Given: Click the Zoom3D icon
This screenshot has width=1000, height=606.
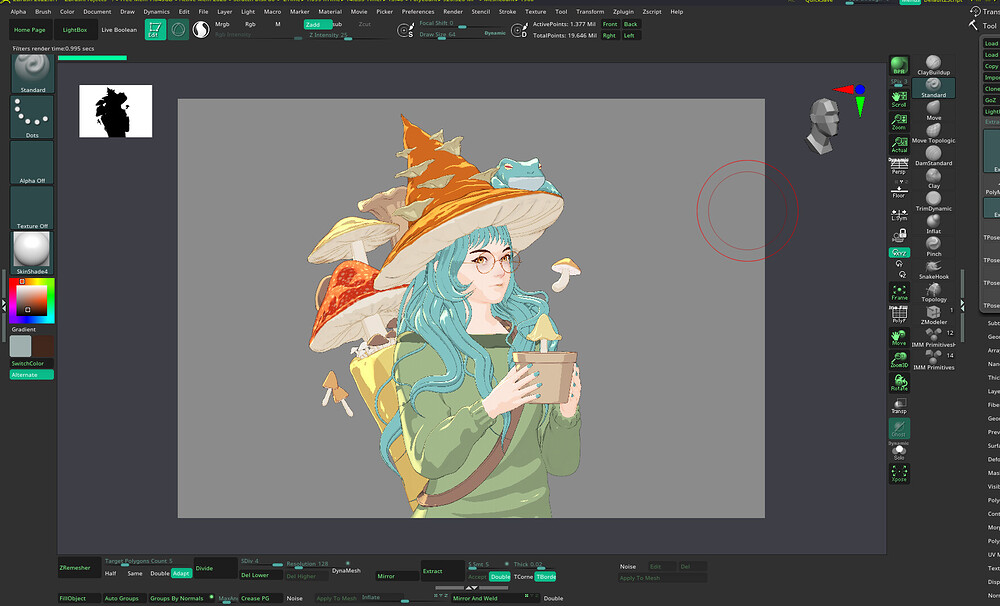Looking at the screenshot, I should coord(899,360).
